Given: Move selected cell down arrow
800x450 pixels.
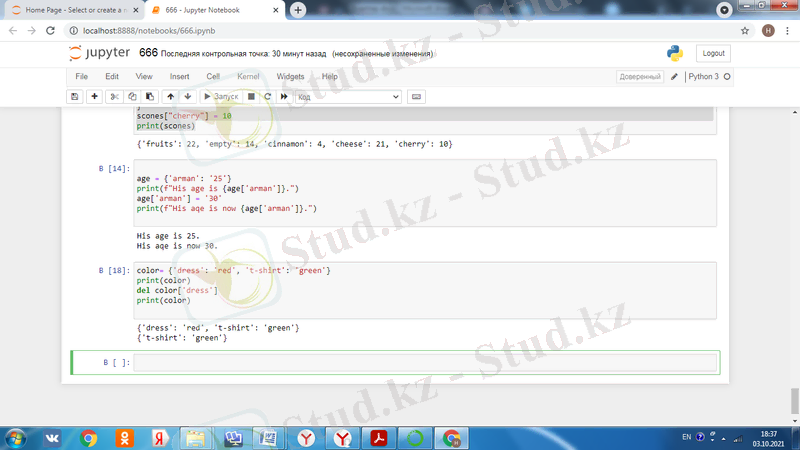Looking at the screenshot, I should (x=188, y=96).
